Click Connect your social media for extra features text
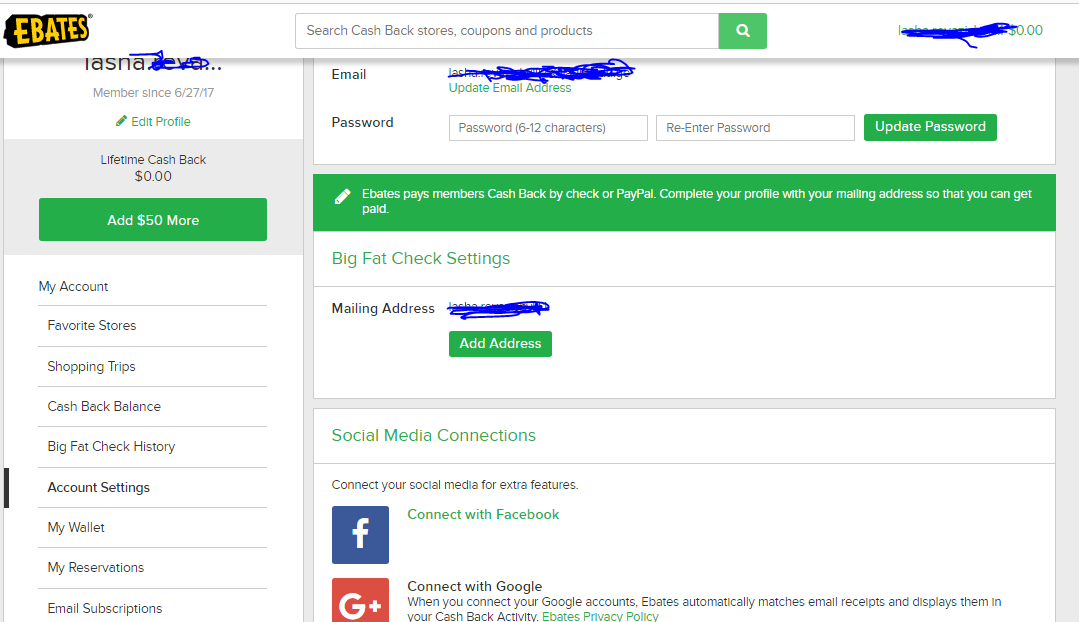 tap(455, 484)
